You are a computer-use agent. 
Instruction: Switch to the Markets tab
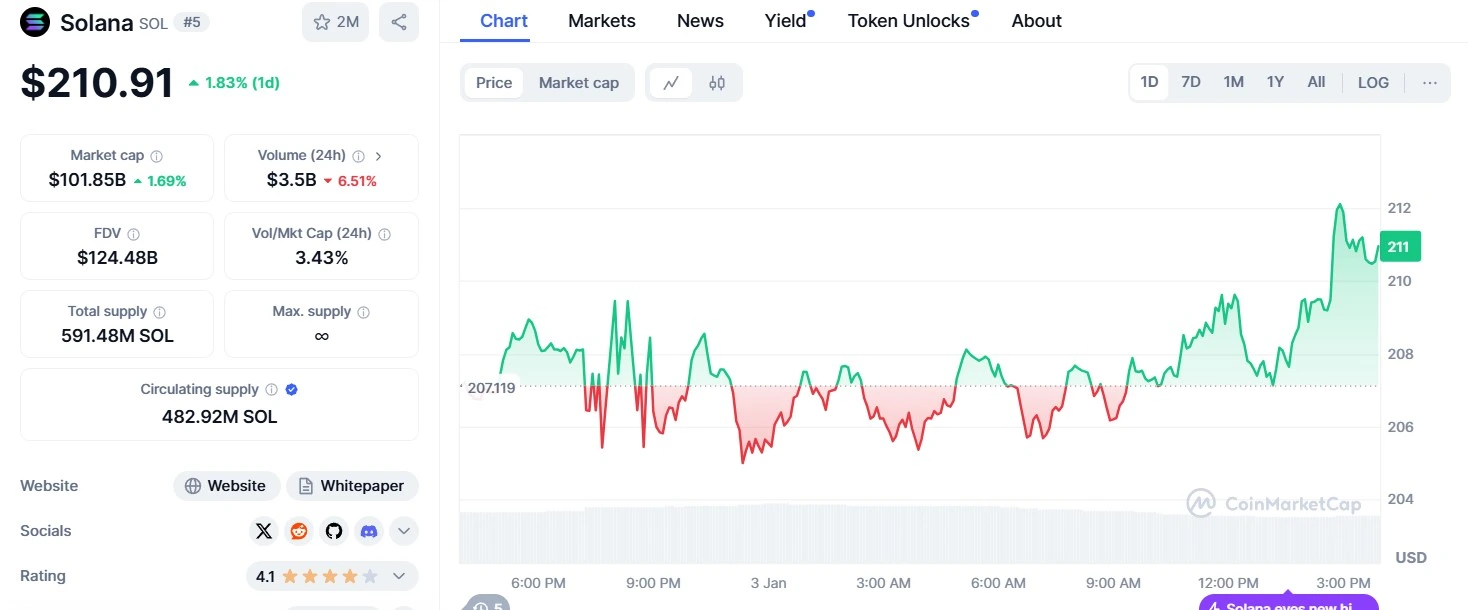click(602, 21)
